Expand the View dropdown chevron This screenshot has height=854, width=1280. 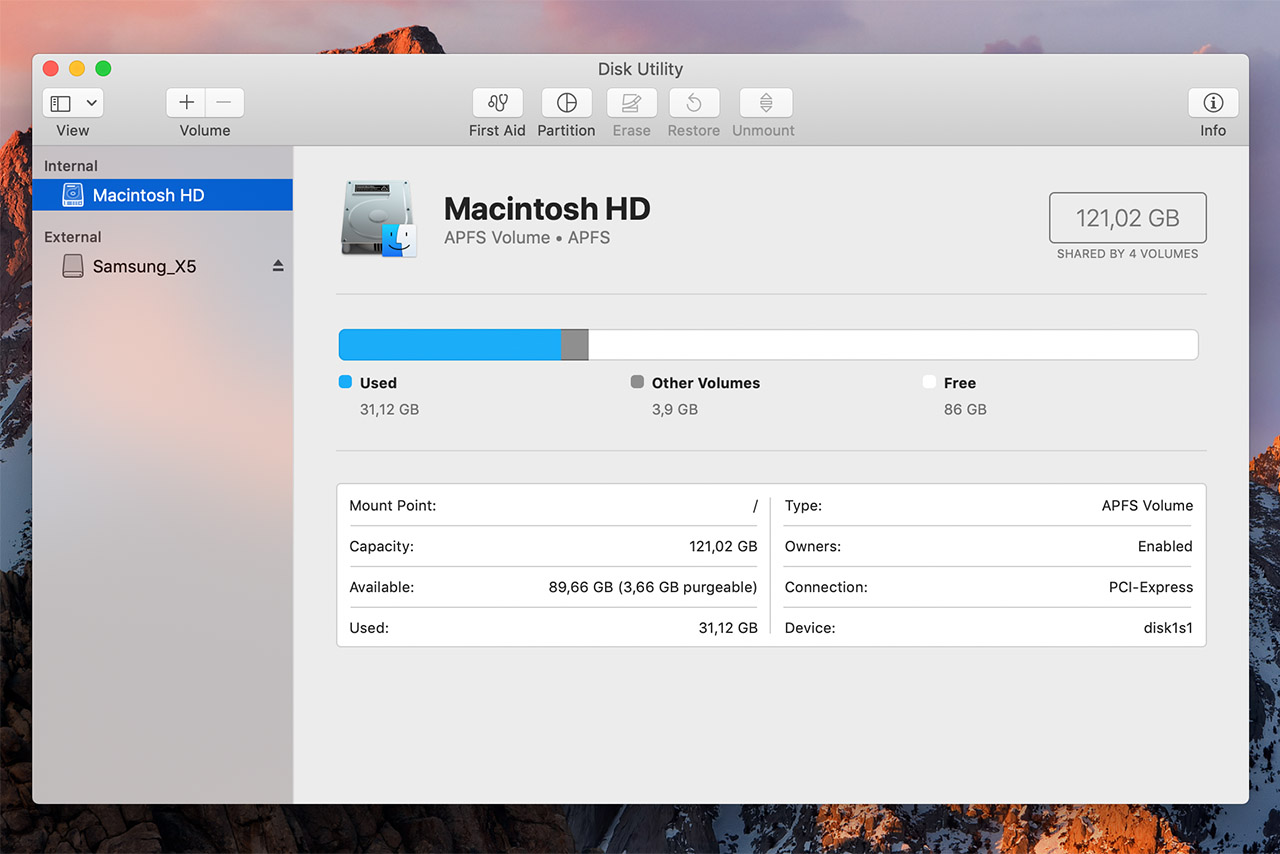92,103
